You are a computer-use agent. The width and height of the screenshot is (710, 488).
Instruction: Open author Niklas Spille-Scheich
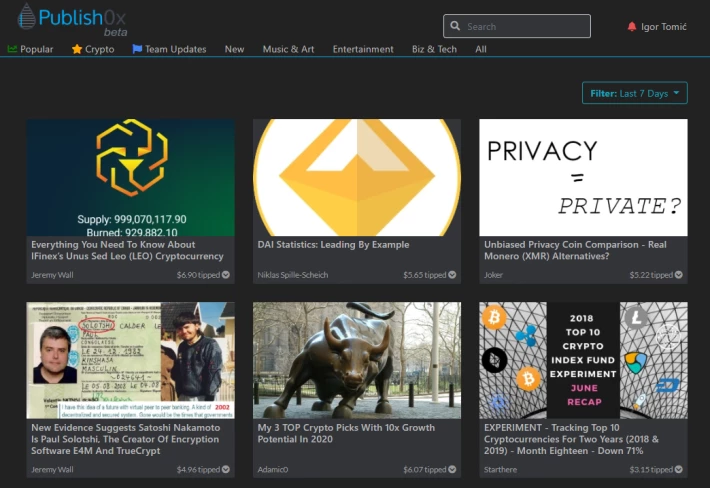293,275
